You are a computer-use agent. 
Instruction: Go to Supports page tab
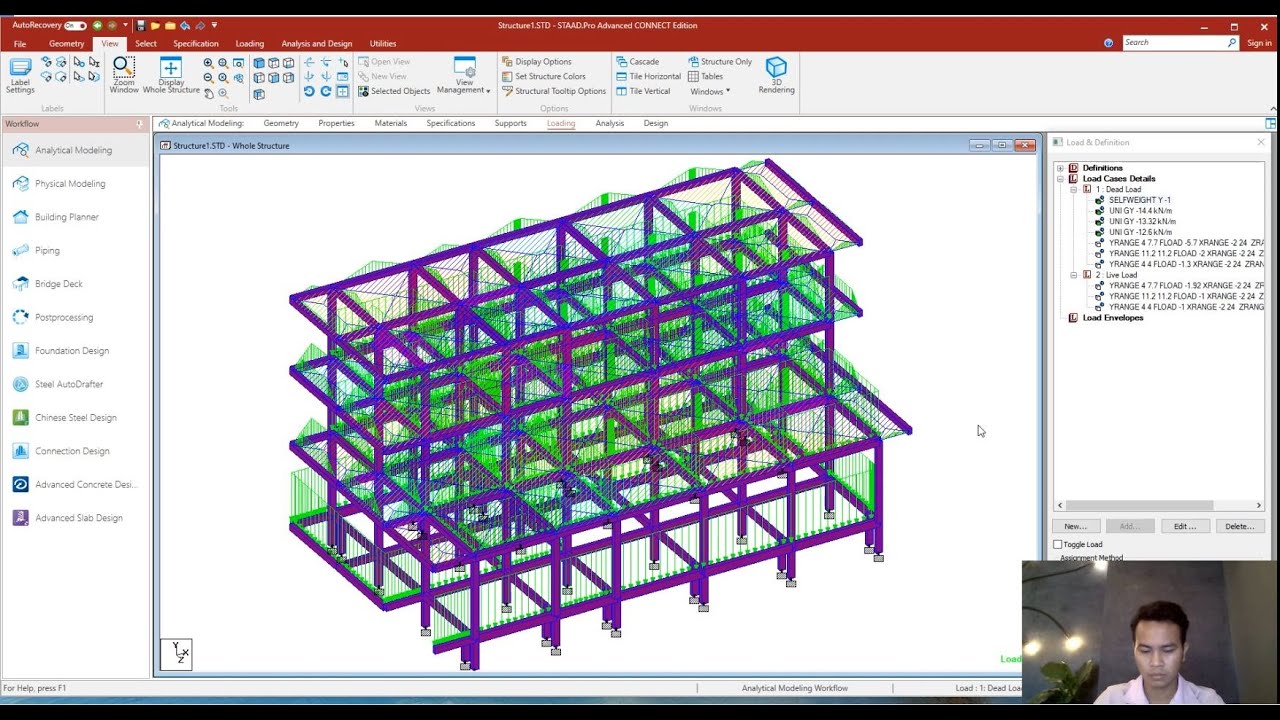510,124
